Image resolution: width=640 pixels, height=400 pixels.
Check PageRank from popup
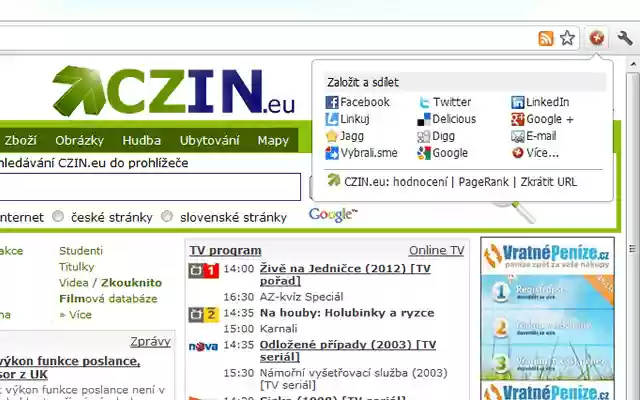[484, 182]
